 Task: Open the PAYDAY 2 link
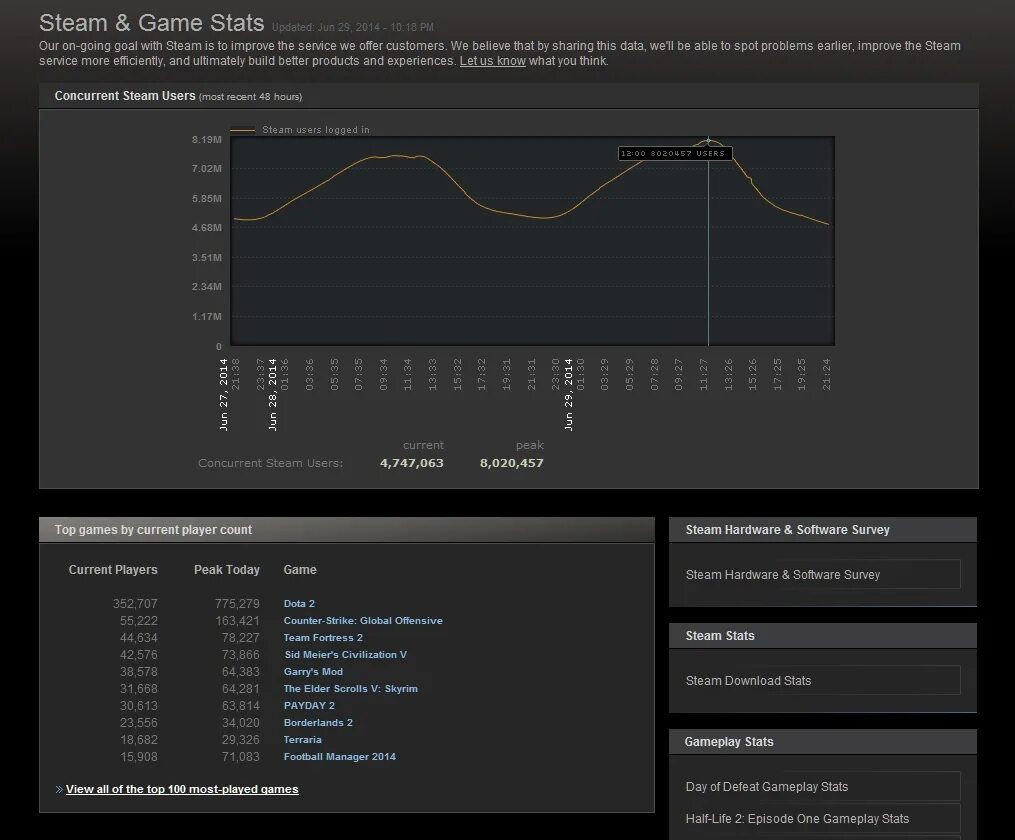tap(309, 705)
